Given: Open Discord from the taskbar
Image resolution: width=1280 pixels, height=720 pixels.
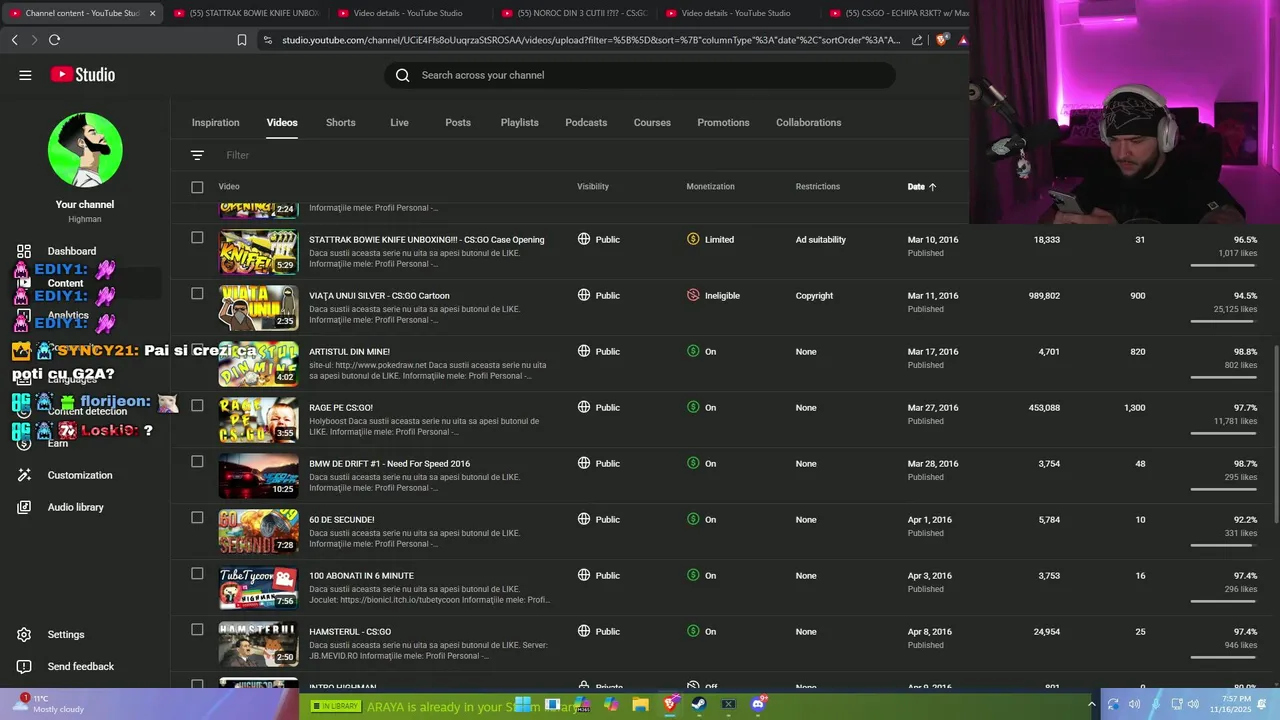Looking at the screenshot, I should coord(758,704).
